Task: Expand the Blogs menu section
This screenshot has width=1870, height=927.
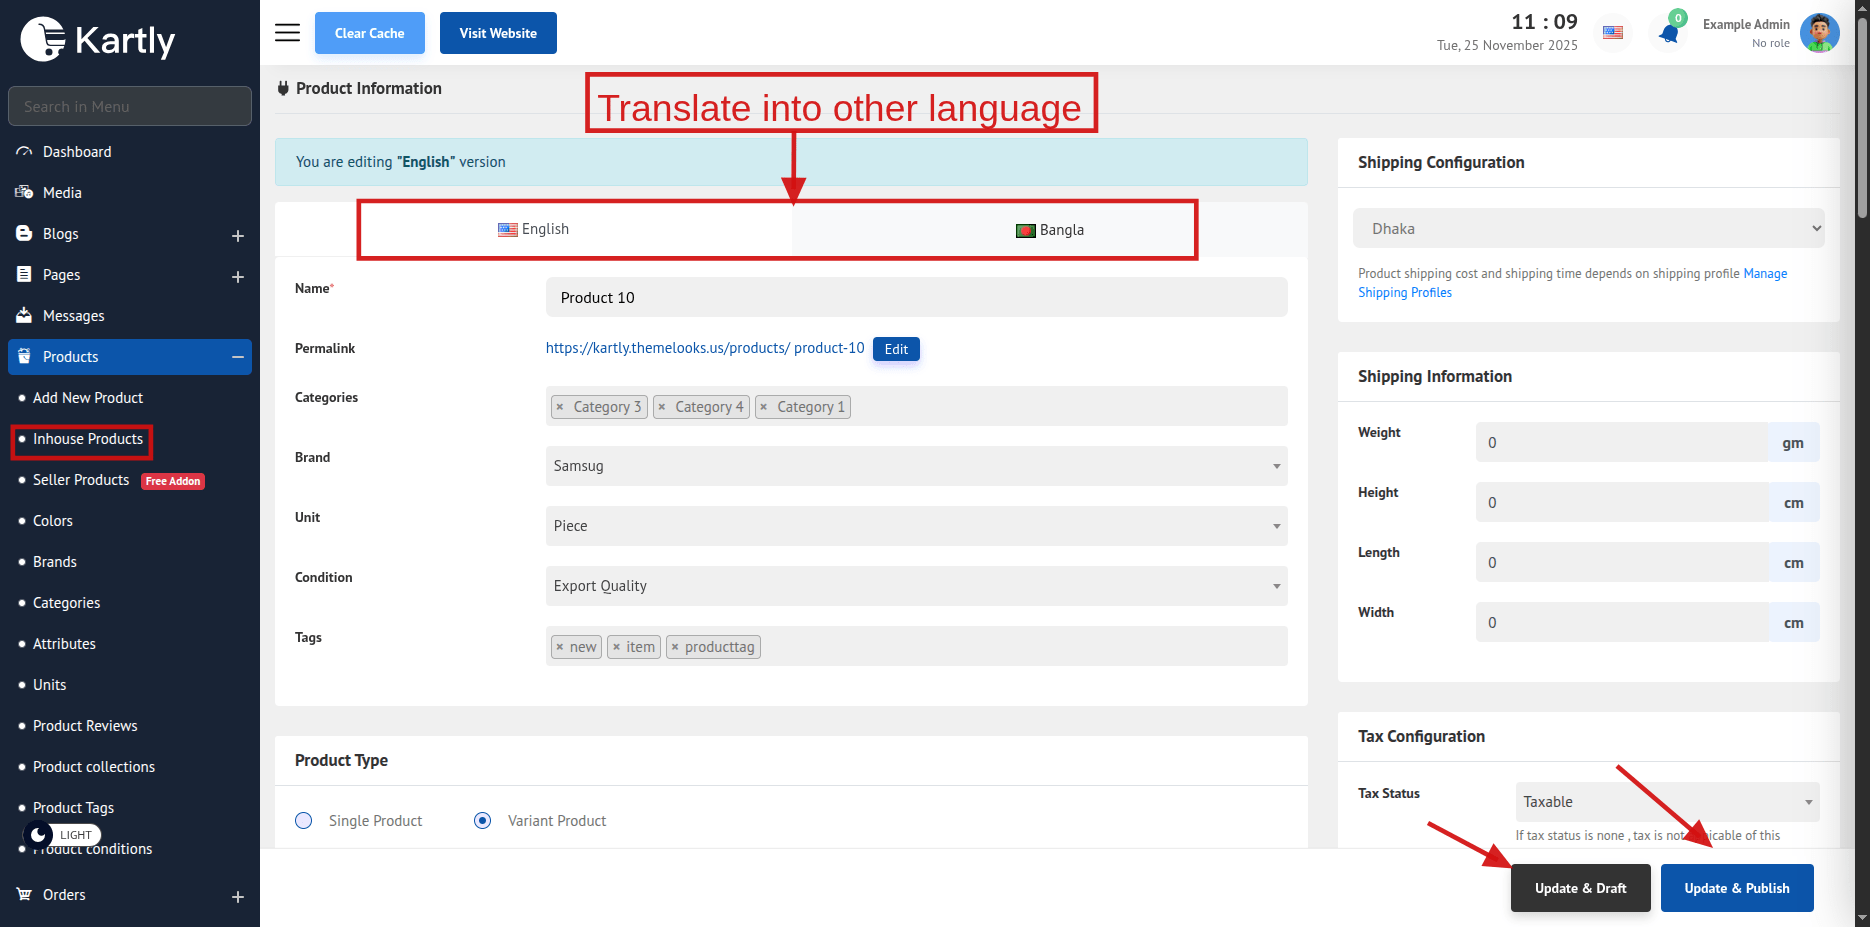Action: click(x=237, y=235)
